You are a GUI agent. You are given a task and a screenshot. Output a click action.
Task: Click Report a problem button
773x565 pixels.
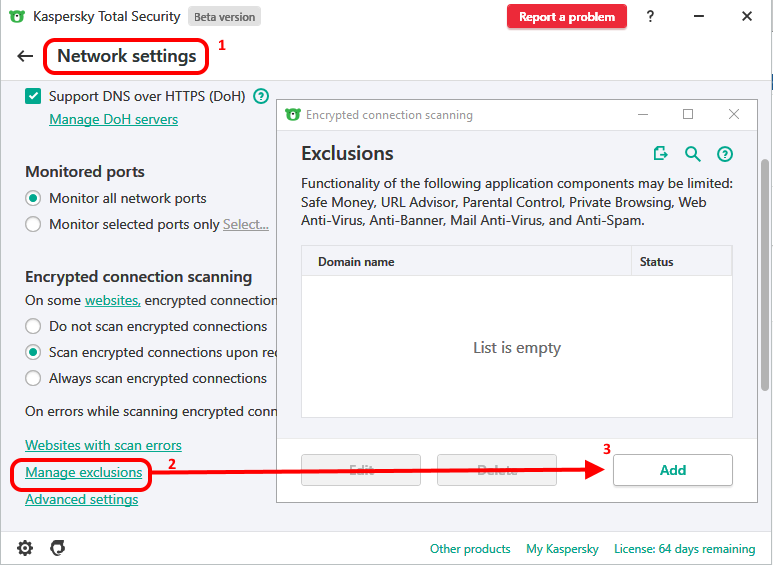point(566,17)
